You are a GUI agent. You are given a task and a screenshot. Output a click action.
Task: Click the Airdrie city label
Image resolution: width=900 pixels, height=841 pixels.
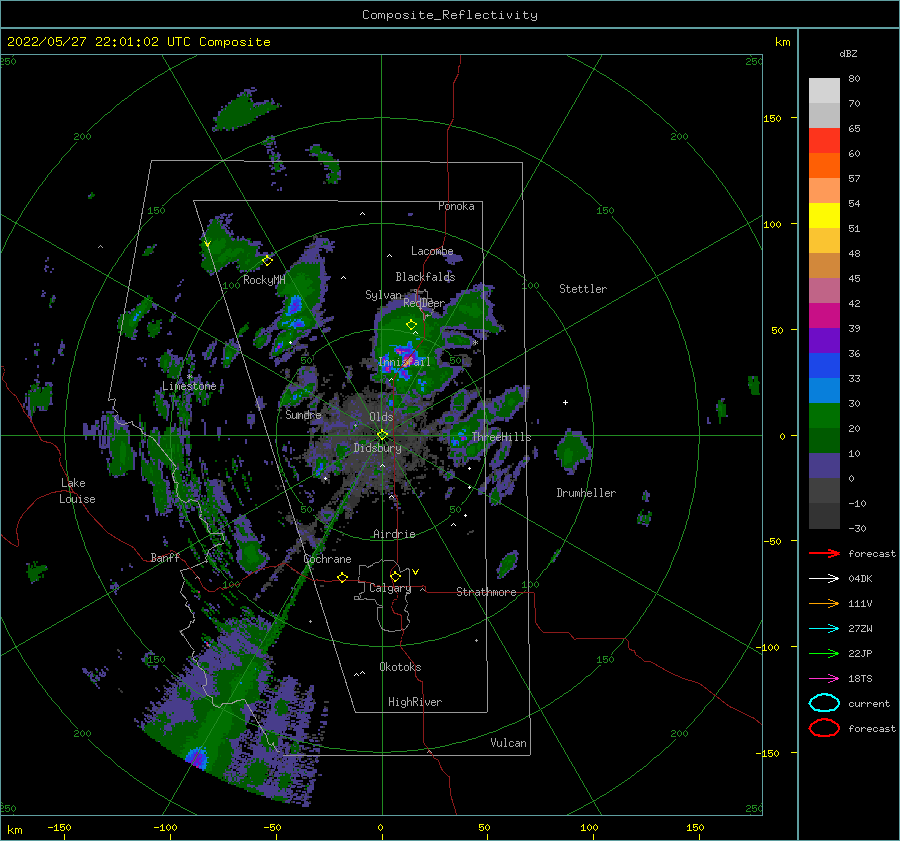click(394, 534)
